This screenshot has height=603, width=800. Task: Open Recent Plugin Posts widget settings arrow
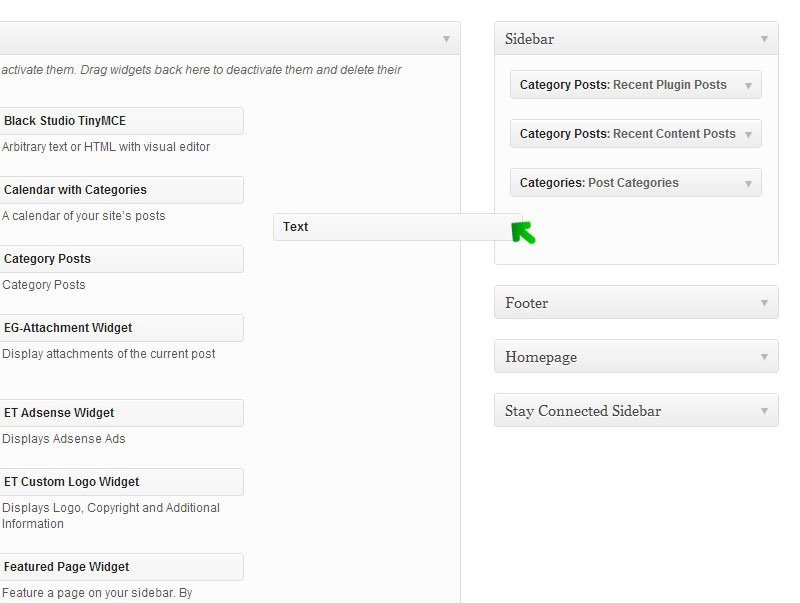[748, 85]
